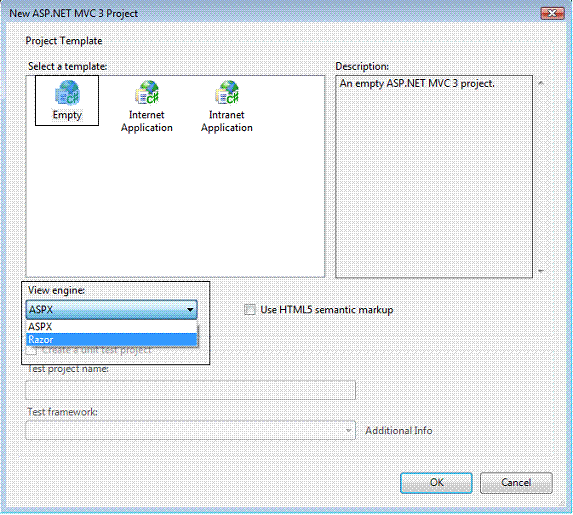Click the 'Test framework:' label
The height and width of the screenshot is (515, 573).
[x=62, y=412]
